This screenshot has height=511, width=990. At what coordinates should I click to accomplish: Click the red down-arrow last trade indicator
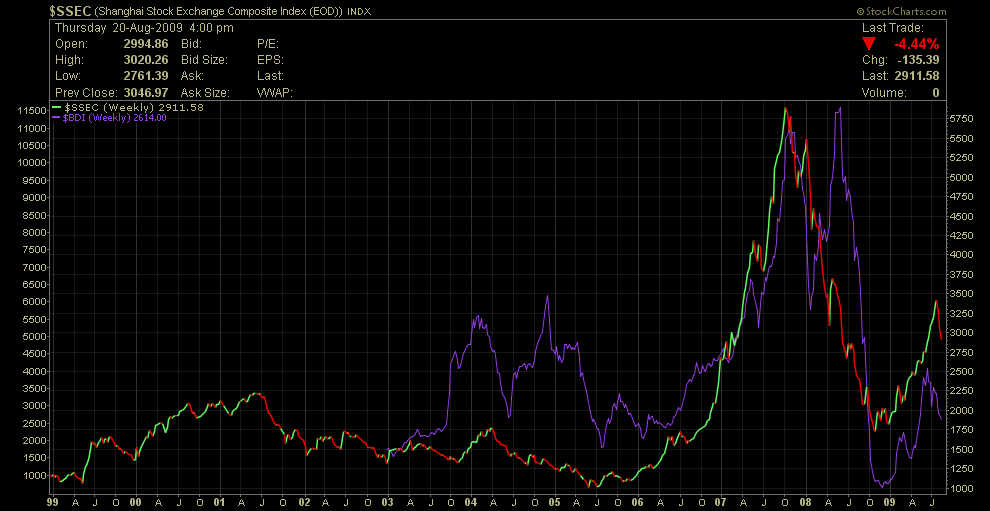[x=868, y=44]
